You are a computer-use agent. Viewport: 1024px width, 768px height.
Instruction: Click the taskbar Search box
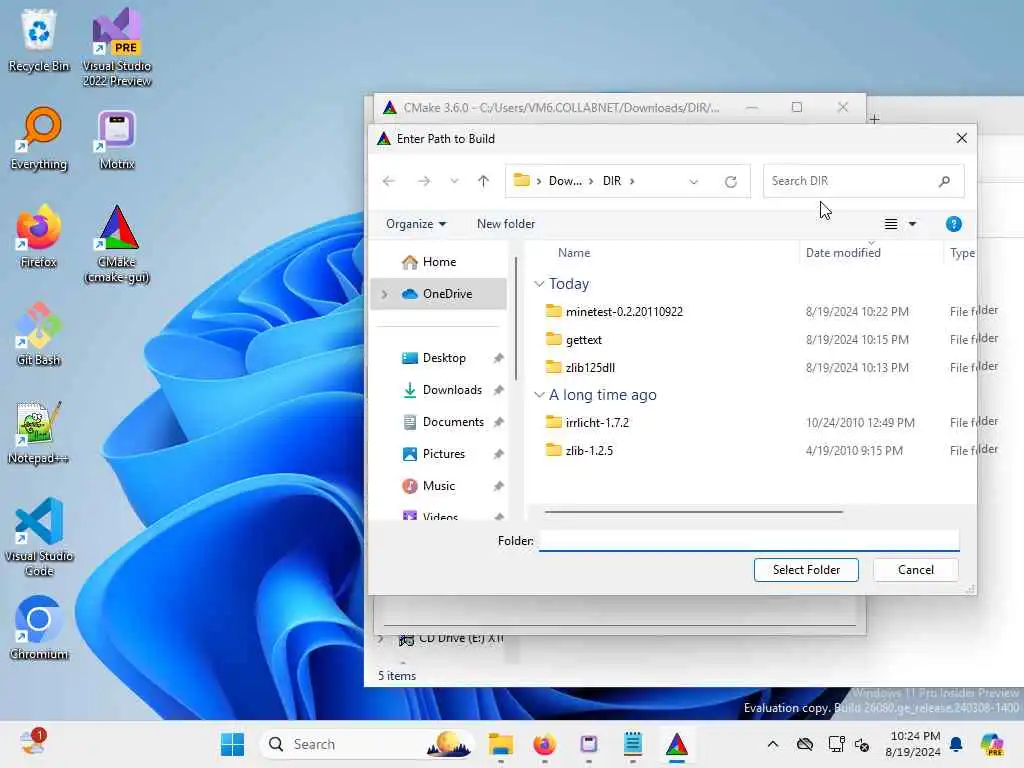[x=367, y=744]
